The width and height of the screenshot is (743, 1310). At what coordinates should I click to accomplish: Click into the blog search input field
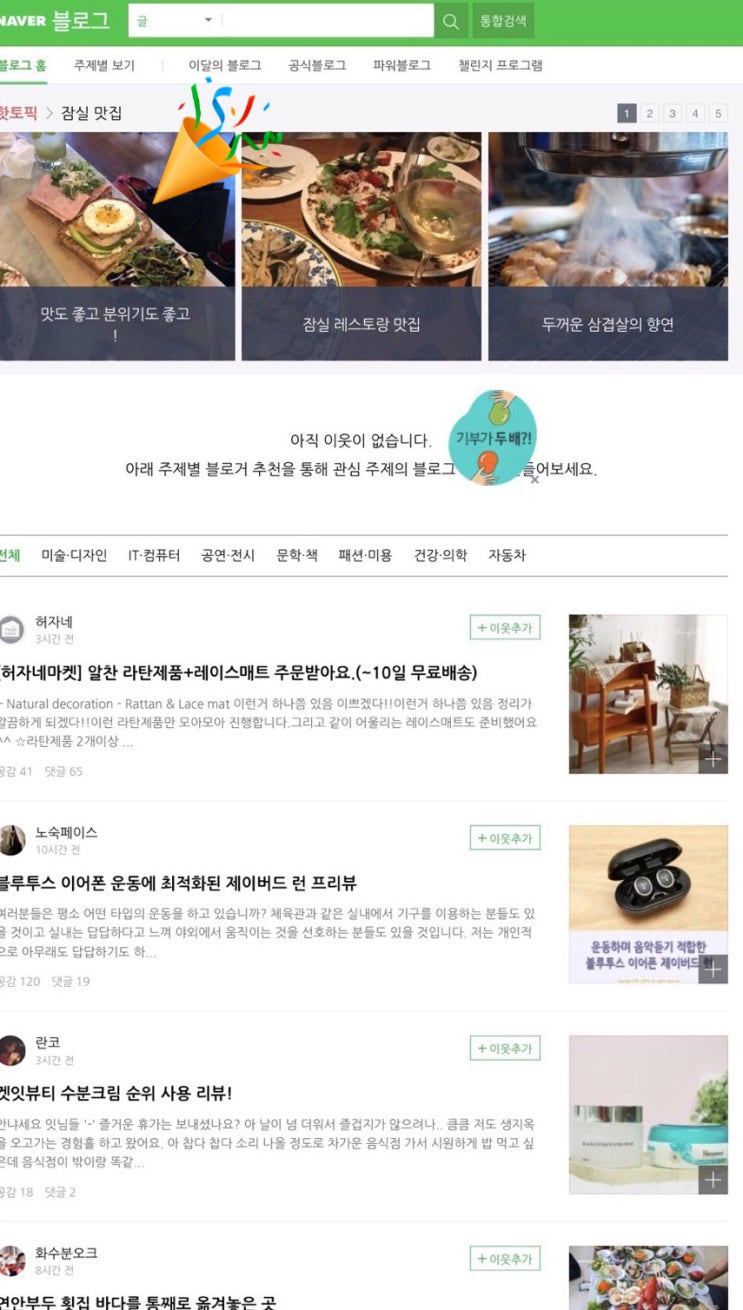[328, 21]
